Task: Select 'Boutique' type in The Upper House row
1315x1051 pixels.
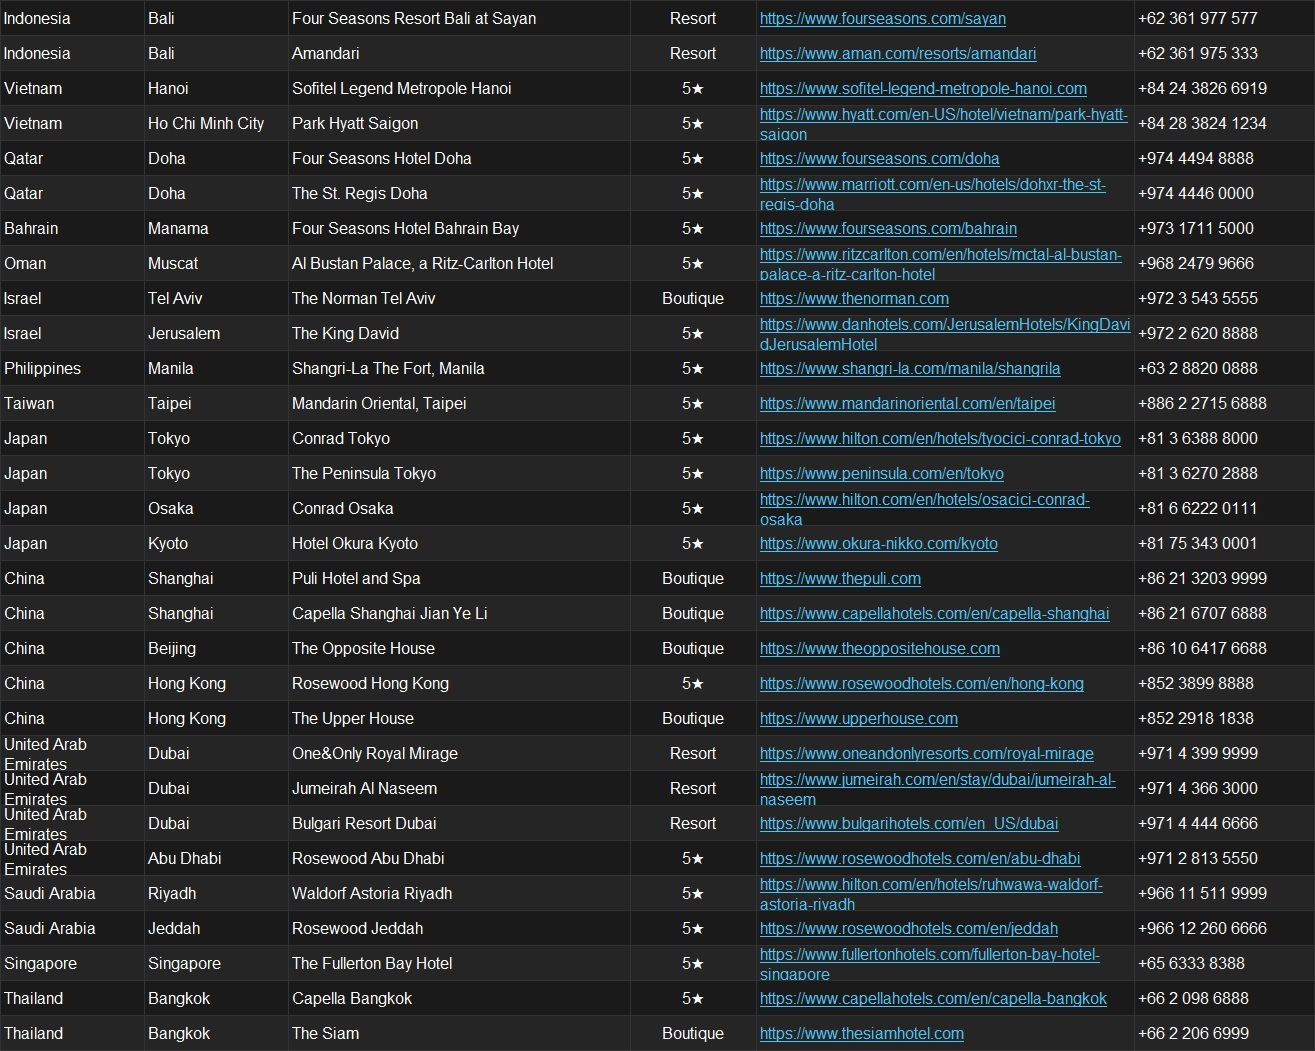Action: click(693, 719)
